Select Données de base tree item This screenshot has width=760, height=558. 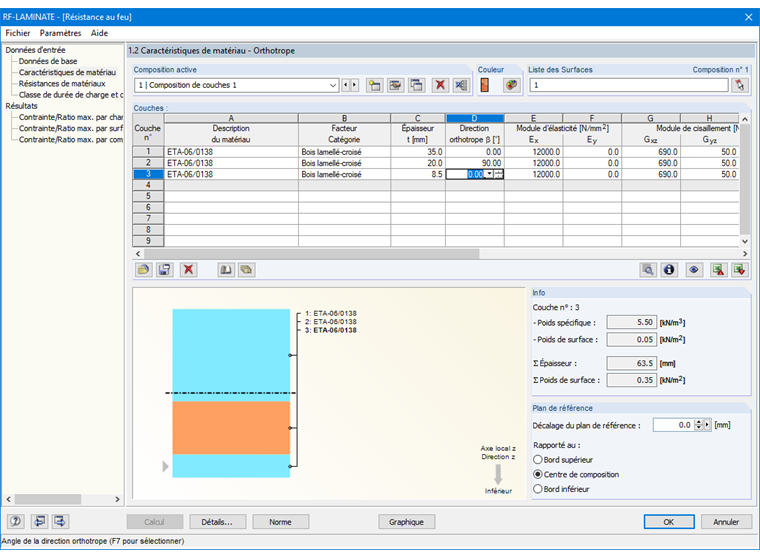point(48,61)
